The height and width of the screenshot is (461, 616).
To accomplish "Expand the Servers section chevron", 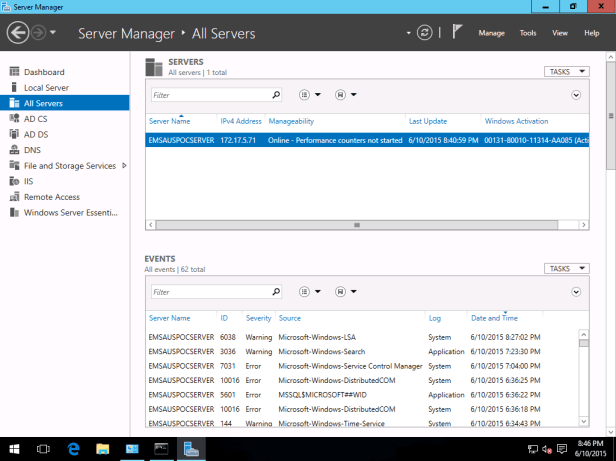I will (x=577, y=95).
